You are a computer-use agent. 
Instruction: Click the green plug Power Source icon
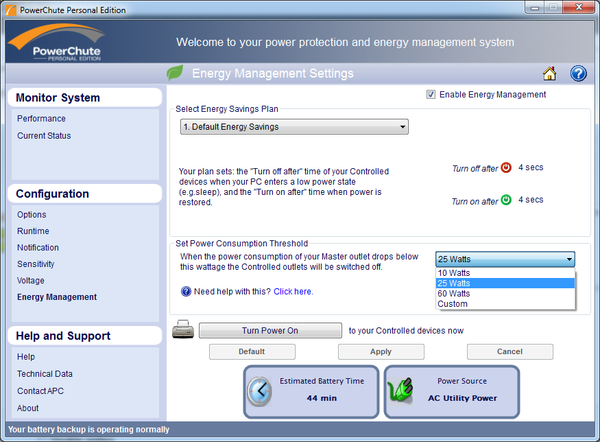(x=400, y=390)
